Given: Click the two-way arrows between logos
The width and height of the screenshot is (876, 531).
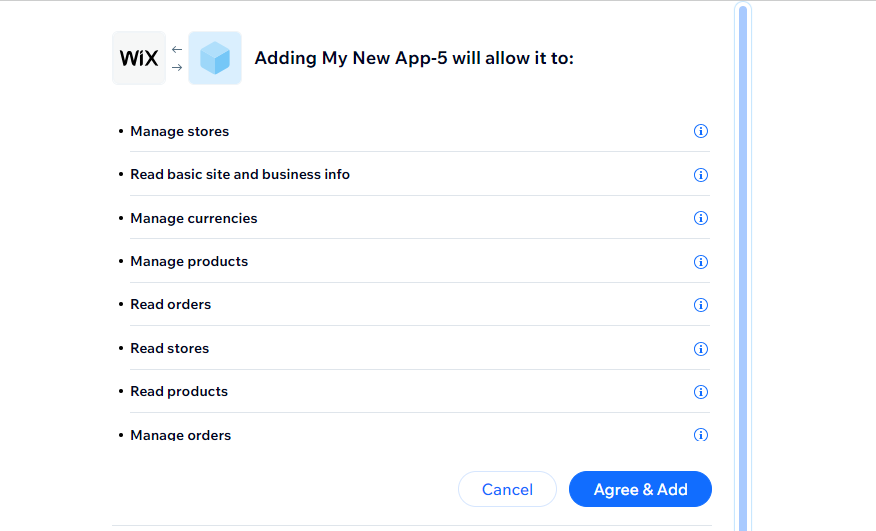Looking at the screenshot, I should (x=177, y=58).
